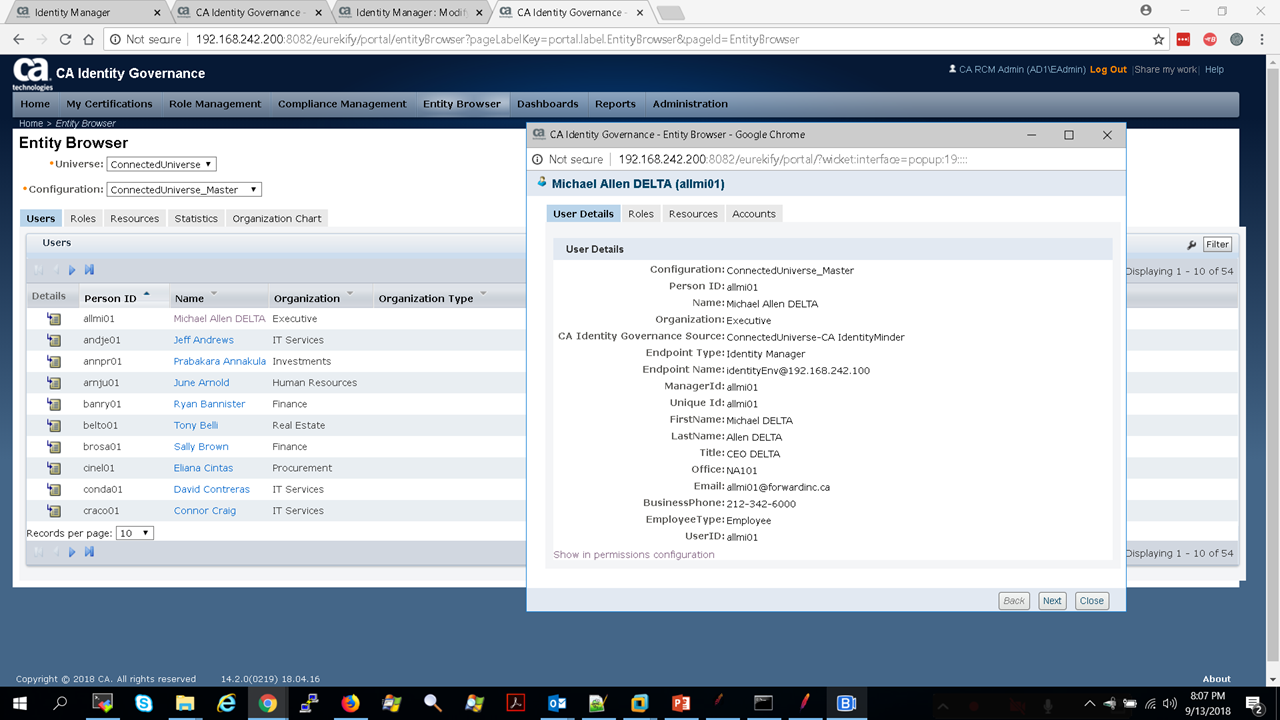Open details icon for annpr01 row
The image size is (1280, 720).
53,361
